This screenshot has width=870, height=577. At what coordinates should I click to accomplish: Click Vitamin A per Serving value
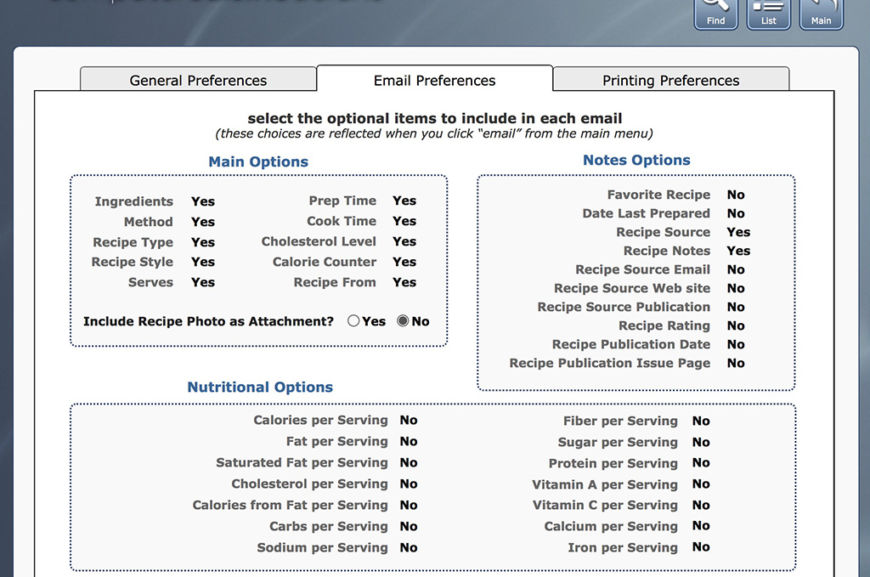tap(701, 484)
